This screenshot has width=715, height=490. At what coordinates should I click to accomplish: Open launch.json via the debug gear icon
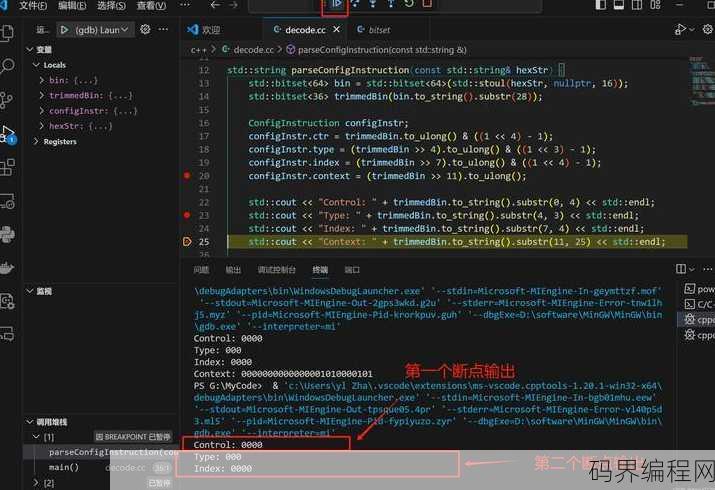pos(145,29)
